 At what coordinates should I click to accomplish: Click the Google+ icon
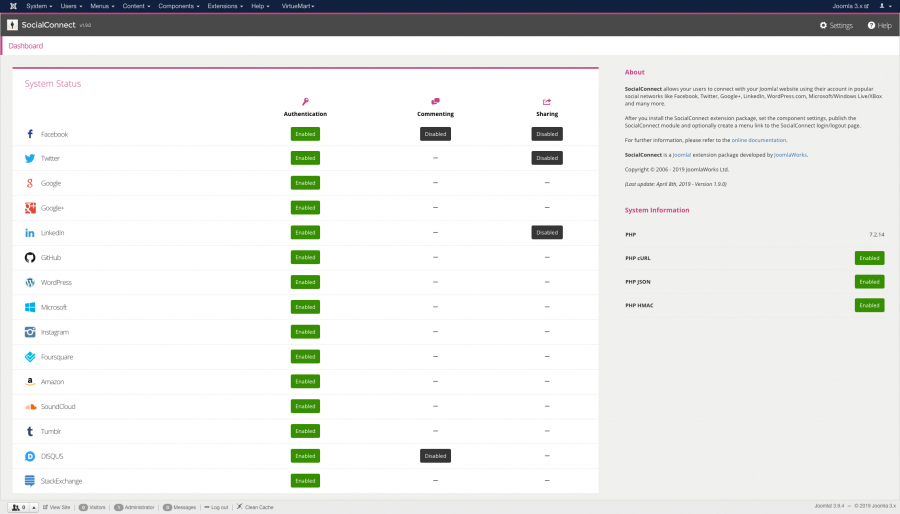tap(30, 208)
